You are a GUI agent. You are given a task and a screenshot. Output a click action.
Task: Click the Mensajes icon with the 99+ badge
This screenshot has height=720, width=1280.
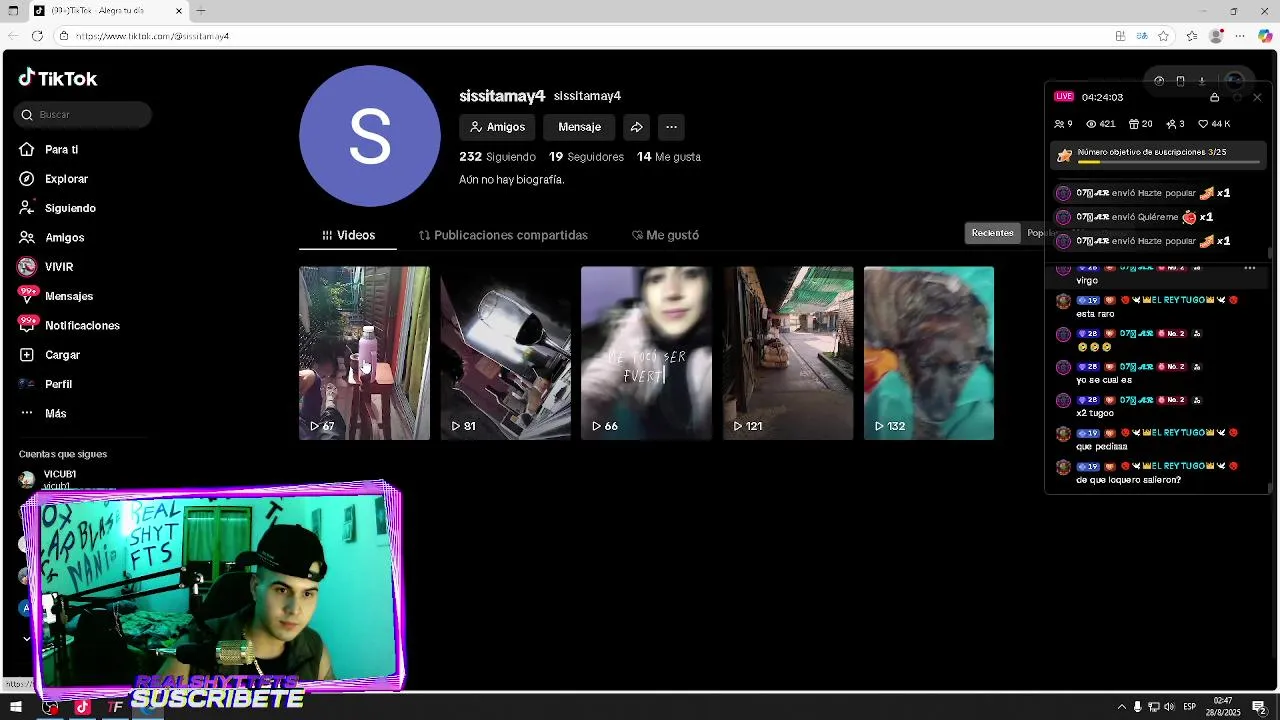[x=27, y=295]
